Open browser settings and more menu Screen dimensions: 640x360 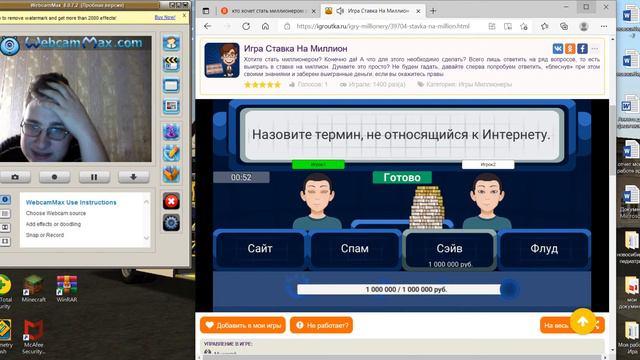click(x=604, y=27)
